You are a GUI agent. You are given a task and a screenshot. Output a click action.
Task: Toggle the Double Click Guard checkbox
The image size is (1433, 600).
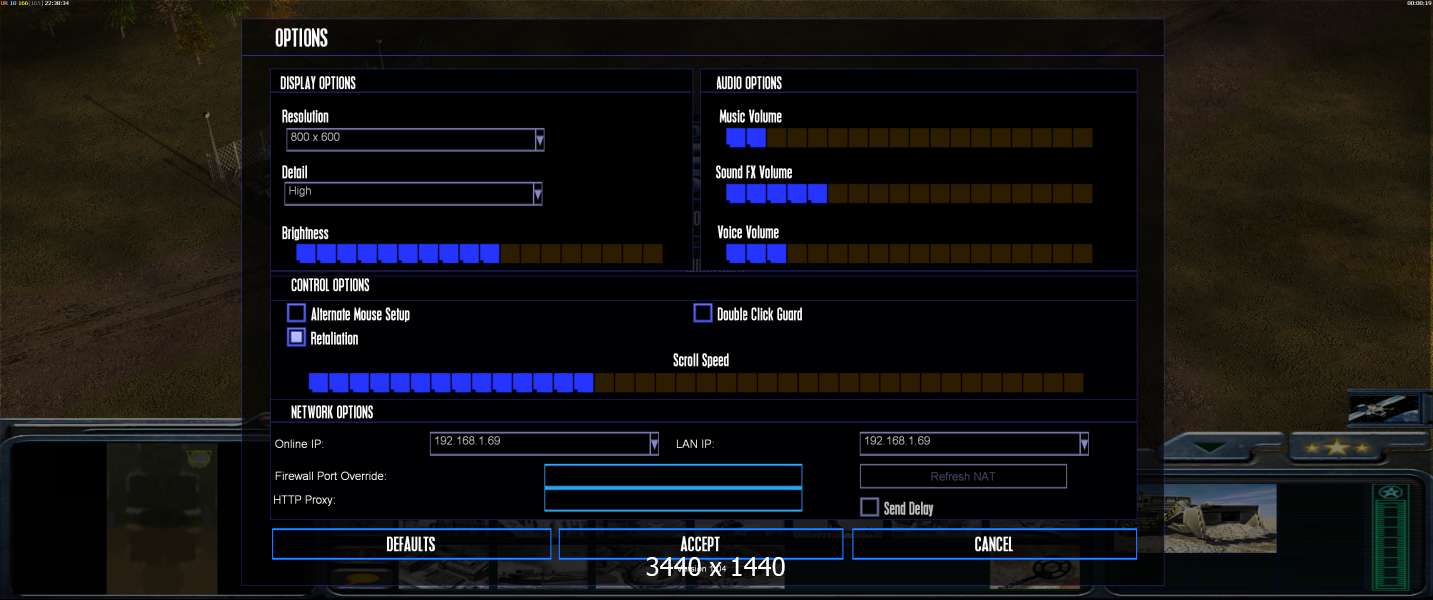(702, 313)
